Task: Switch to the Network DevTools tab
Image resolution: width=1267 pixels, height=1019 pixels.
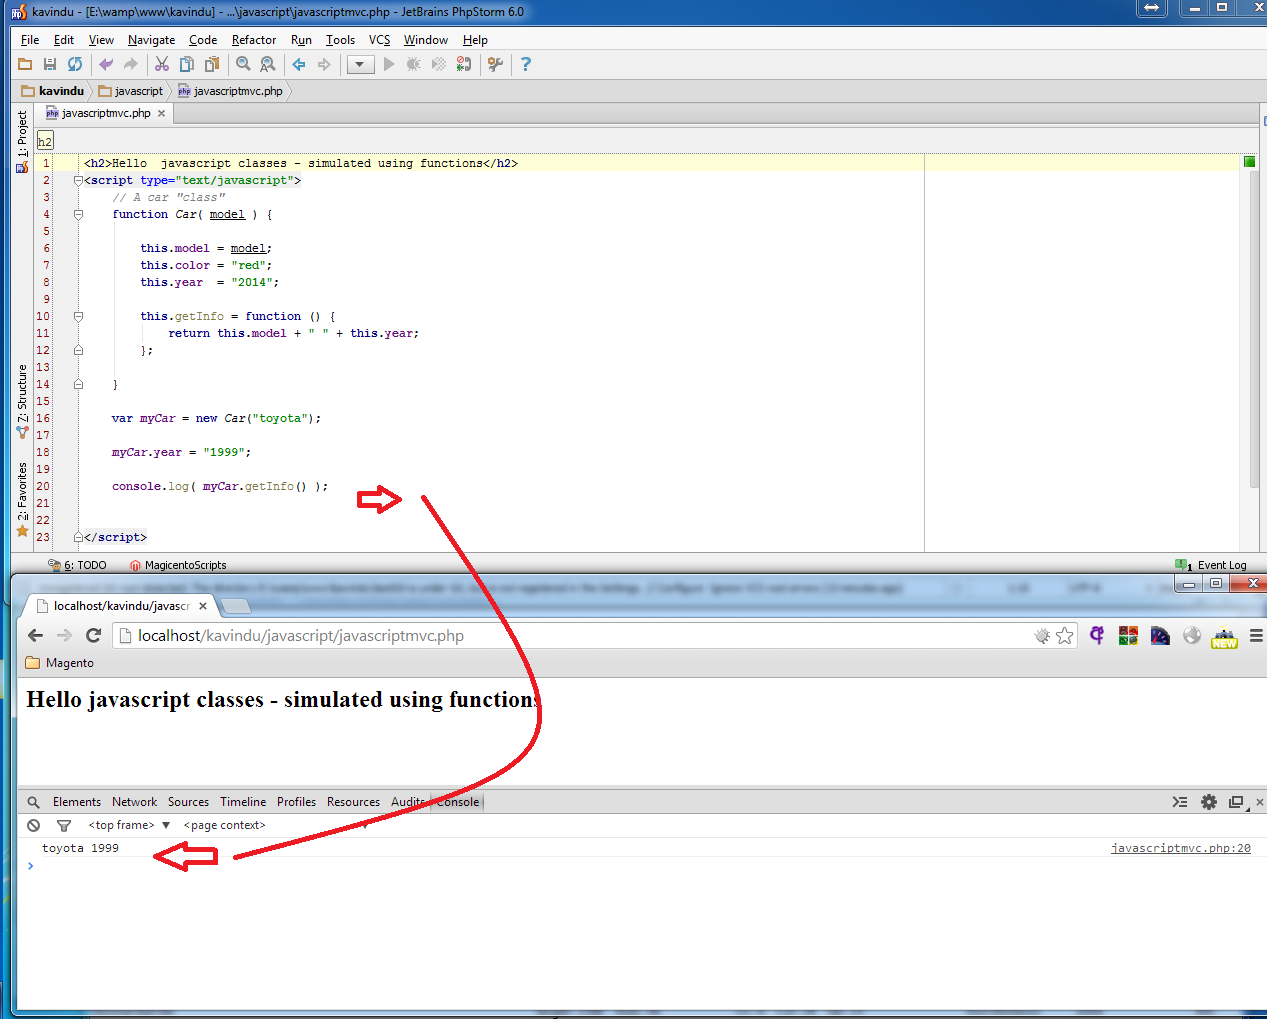Action: point(134,802)
